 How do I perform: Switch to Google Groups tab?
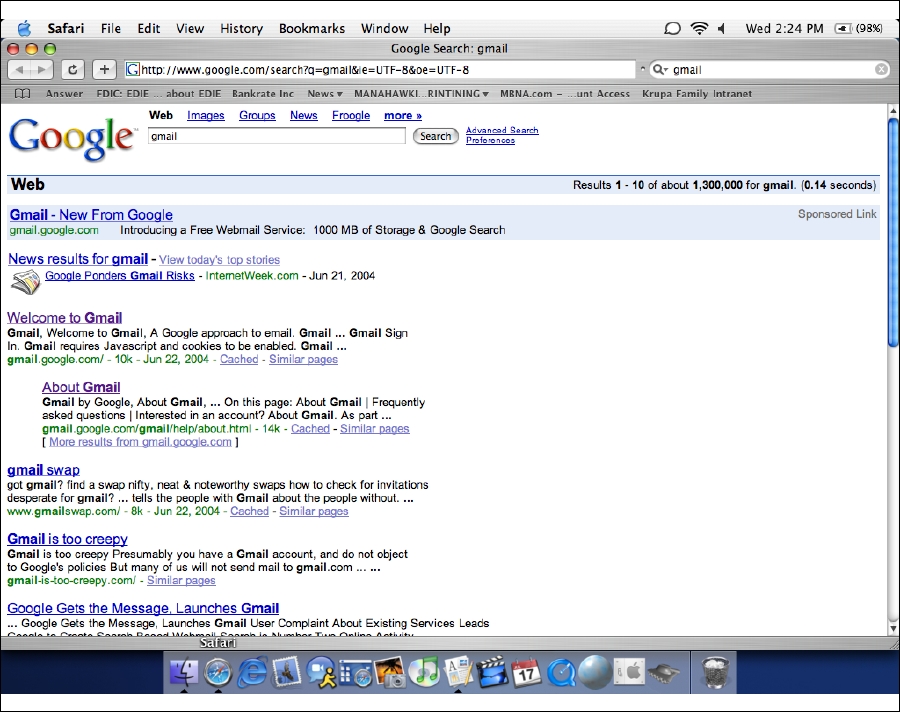click(x=257, y=115)
